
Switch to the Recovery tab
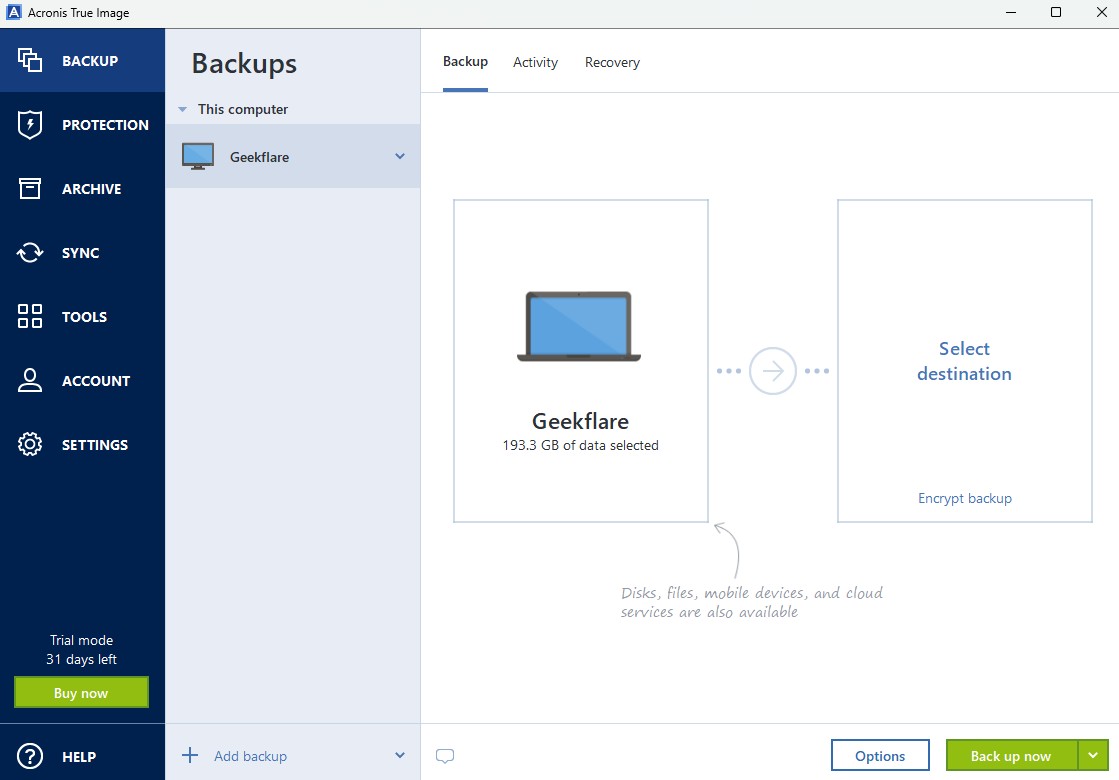612,63
